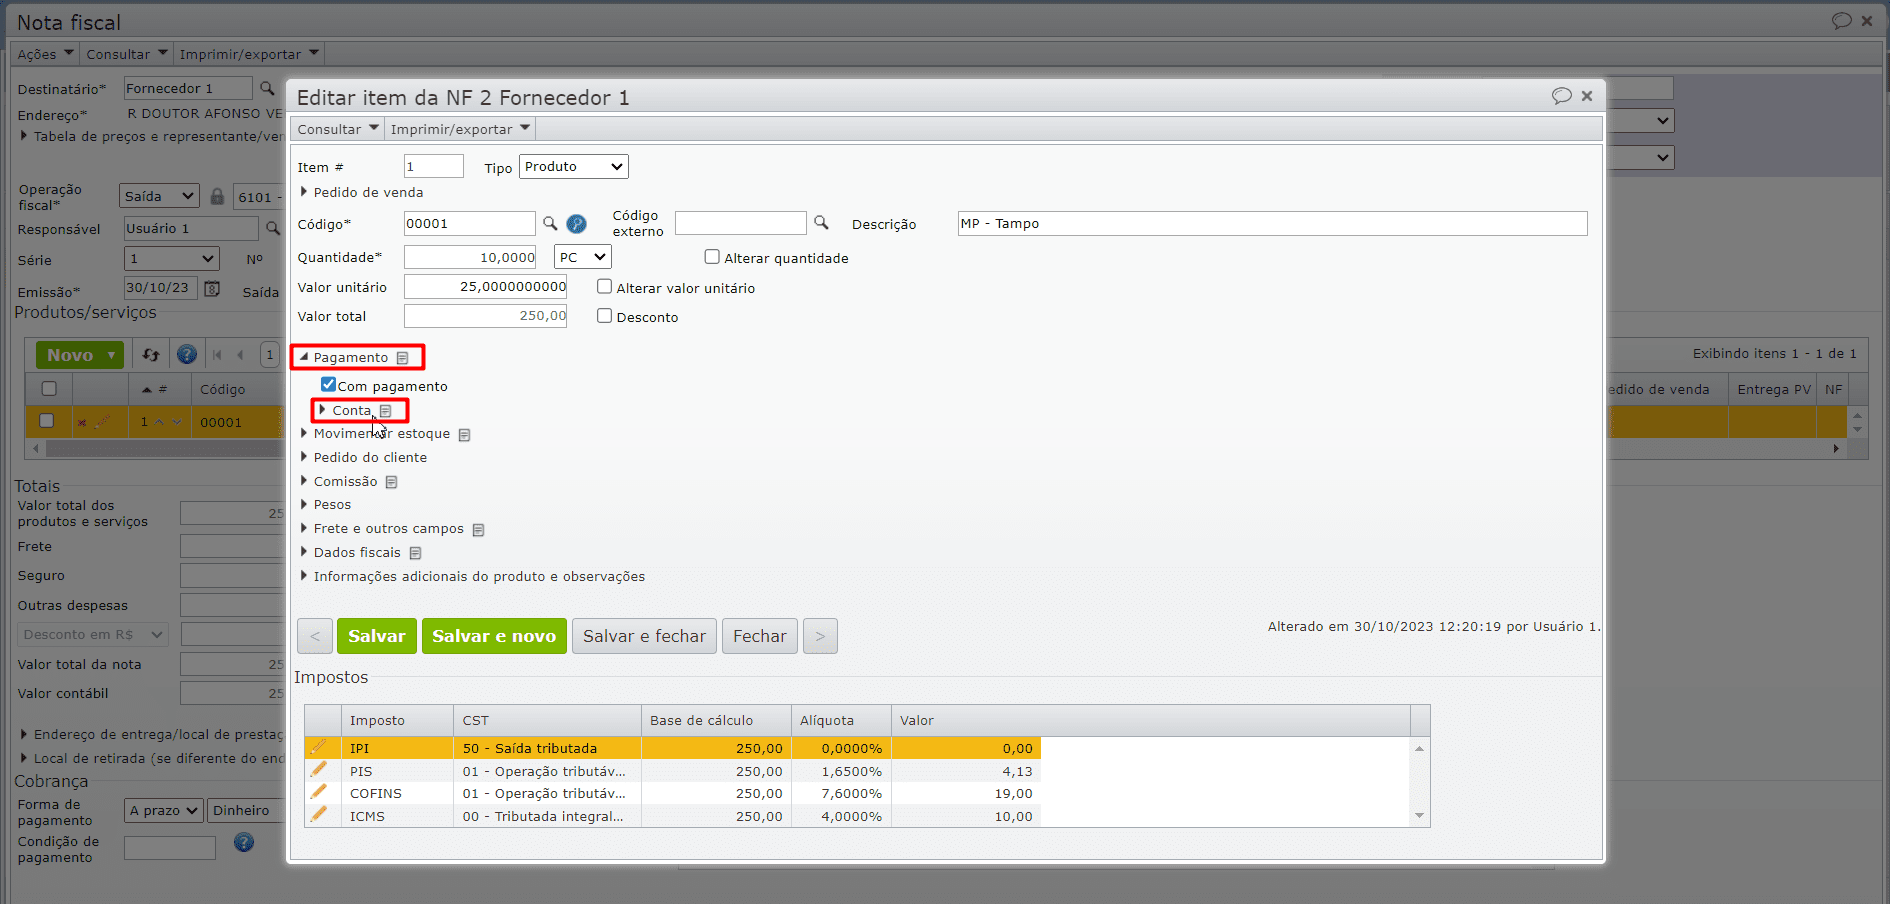The width and height of the screenshot is (1890, 904).
Task: Open the calendar icon next to Emissão date
Action: pyautogui.click(x=212, y=289)
